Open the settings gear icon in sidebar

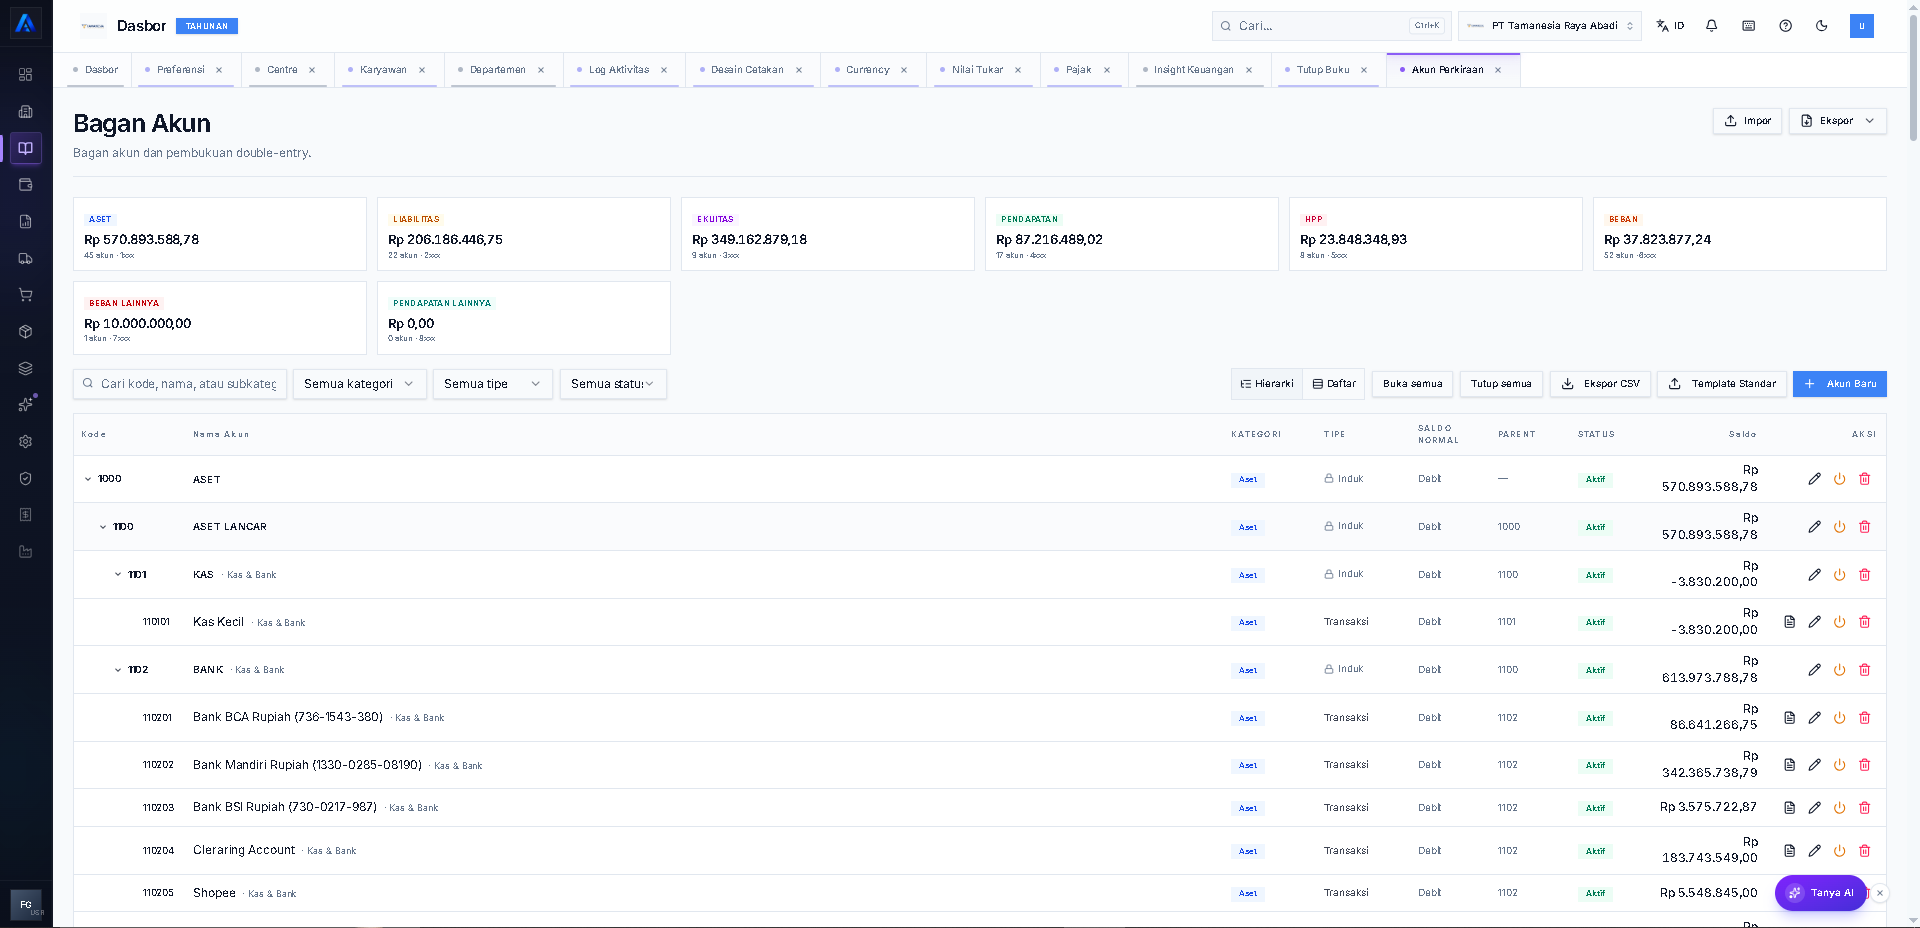click(x=26, y=441)
